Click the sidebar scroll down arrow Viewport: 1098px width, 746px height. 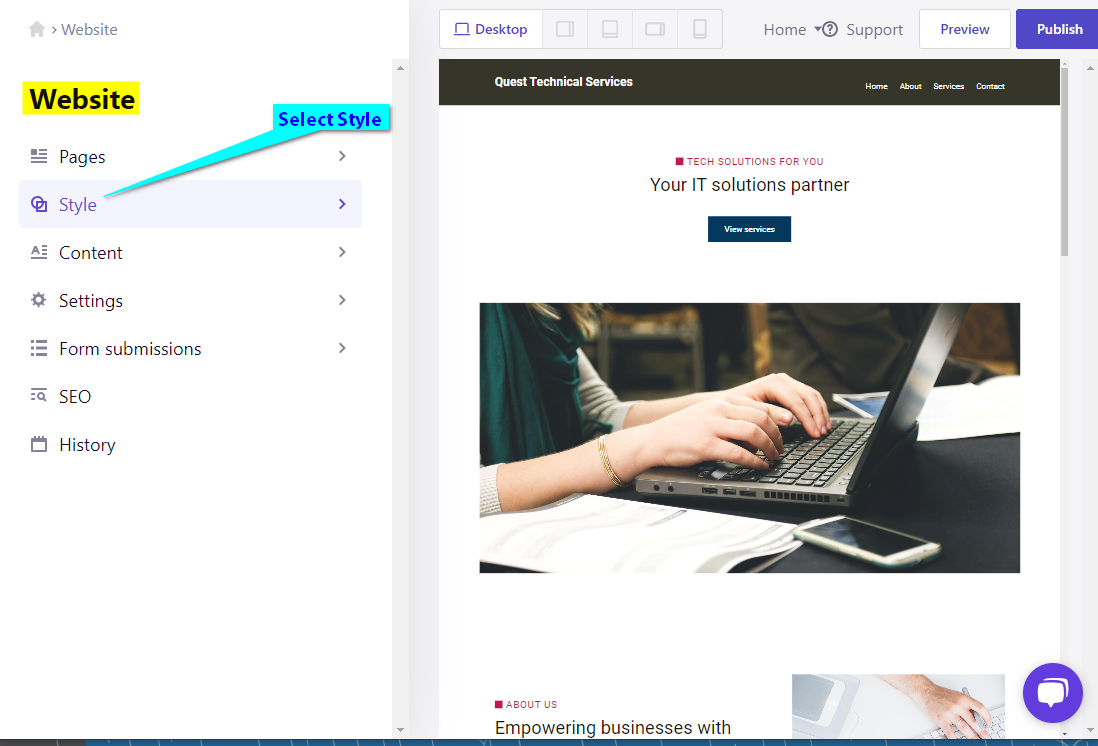(400, 730)
